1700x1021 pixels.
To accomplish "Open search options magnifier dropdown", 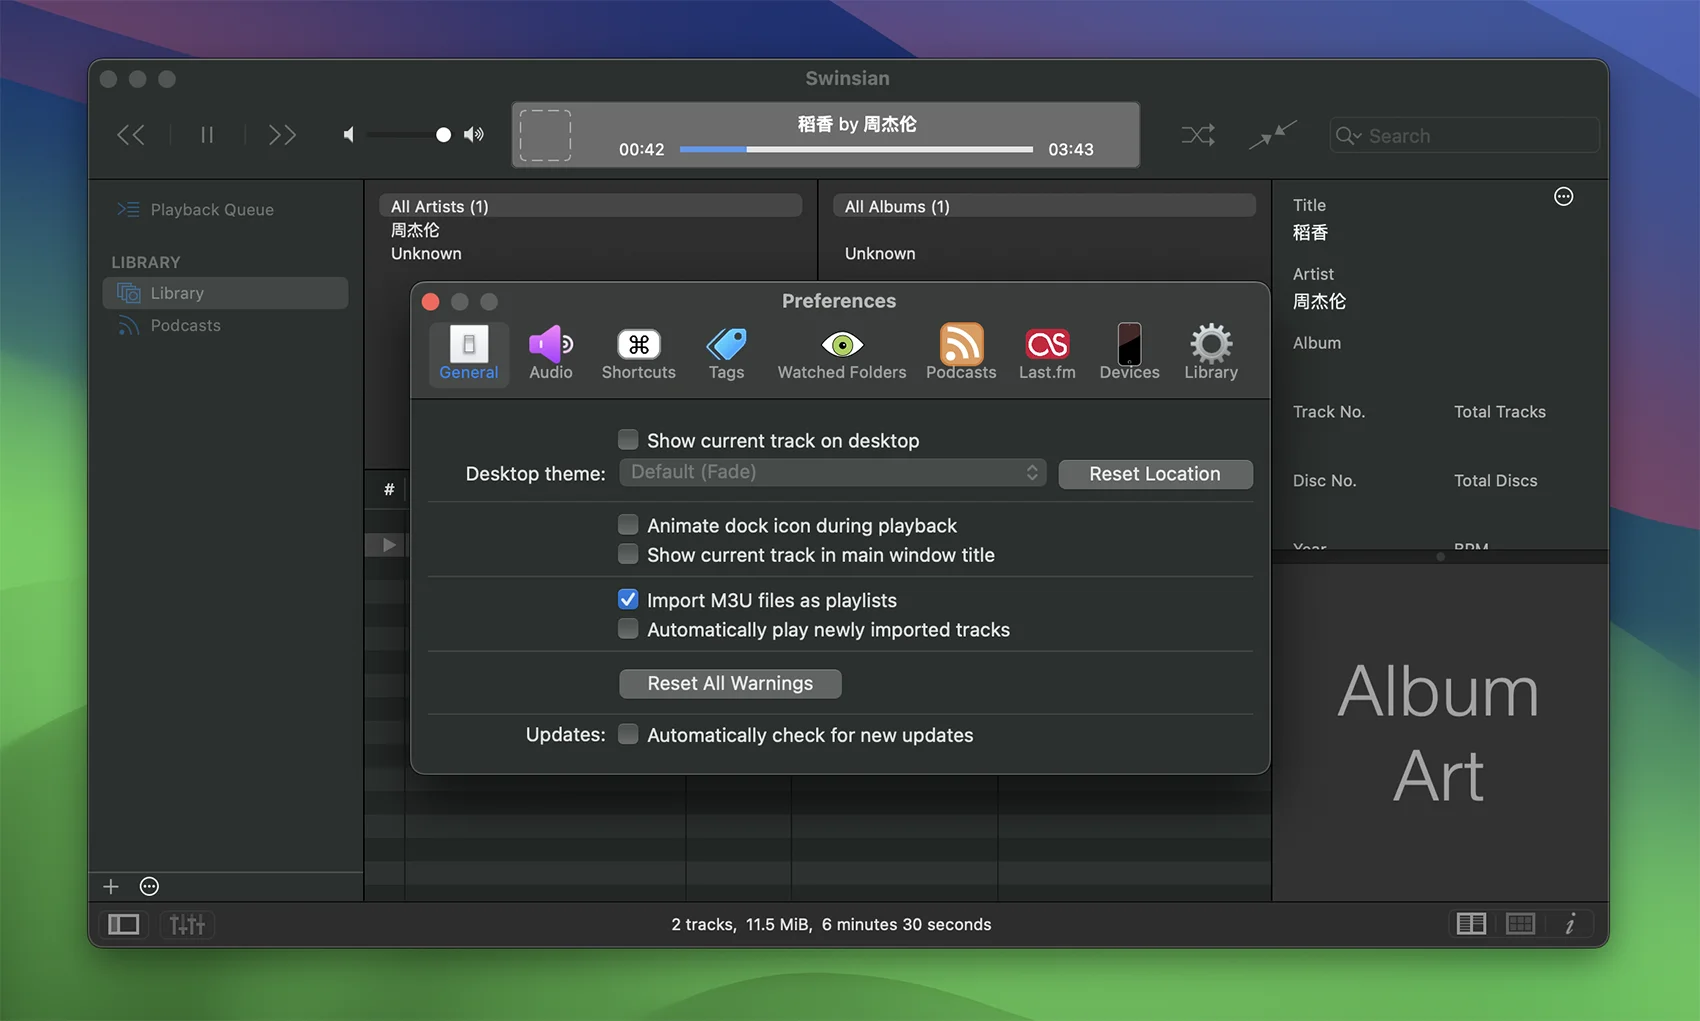I will tap(1348, 136).
